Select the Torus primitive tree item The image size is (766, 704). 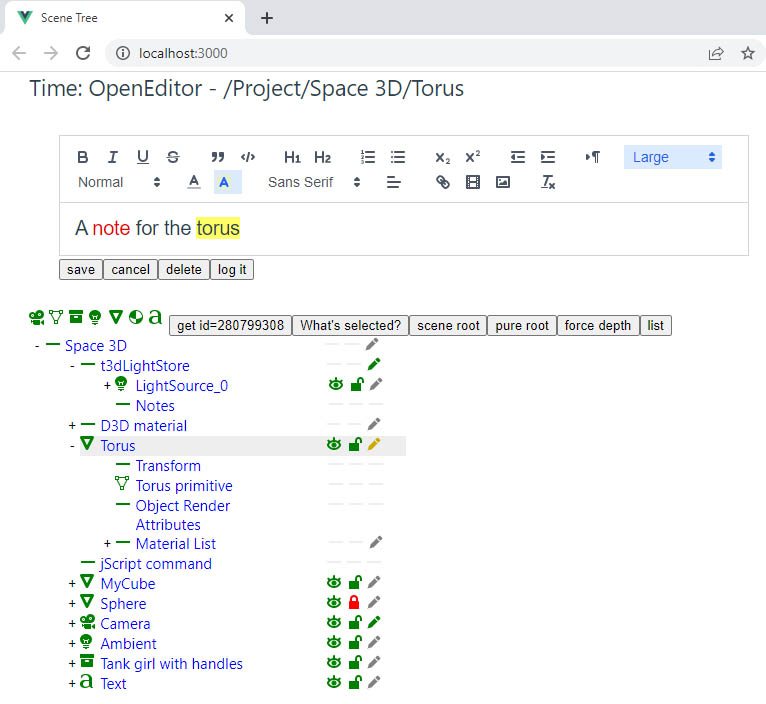point(184,486)
